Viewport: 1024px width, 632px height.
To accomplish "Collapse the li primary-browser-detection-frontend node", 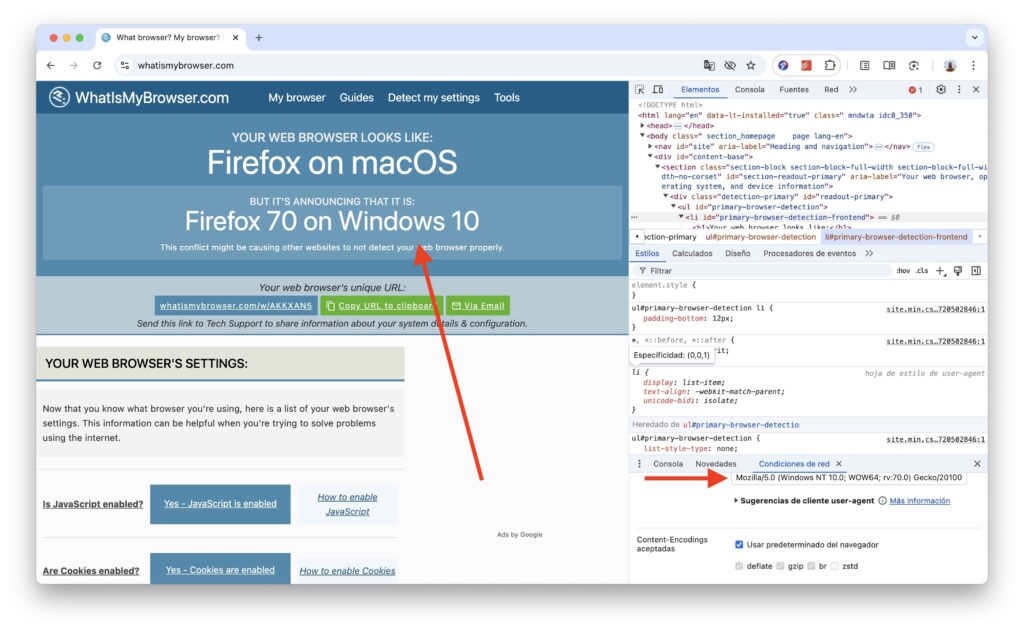I will 681,217.
